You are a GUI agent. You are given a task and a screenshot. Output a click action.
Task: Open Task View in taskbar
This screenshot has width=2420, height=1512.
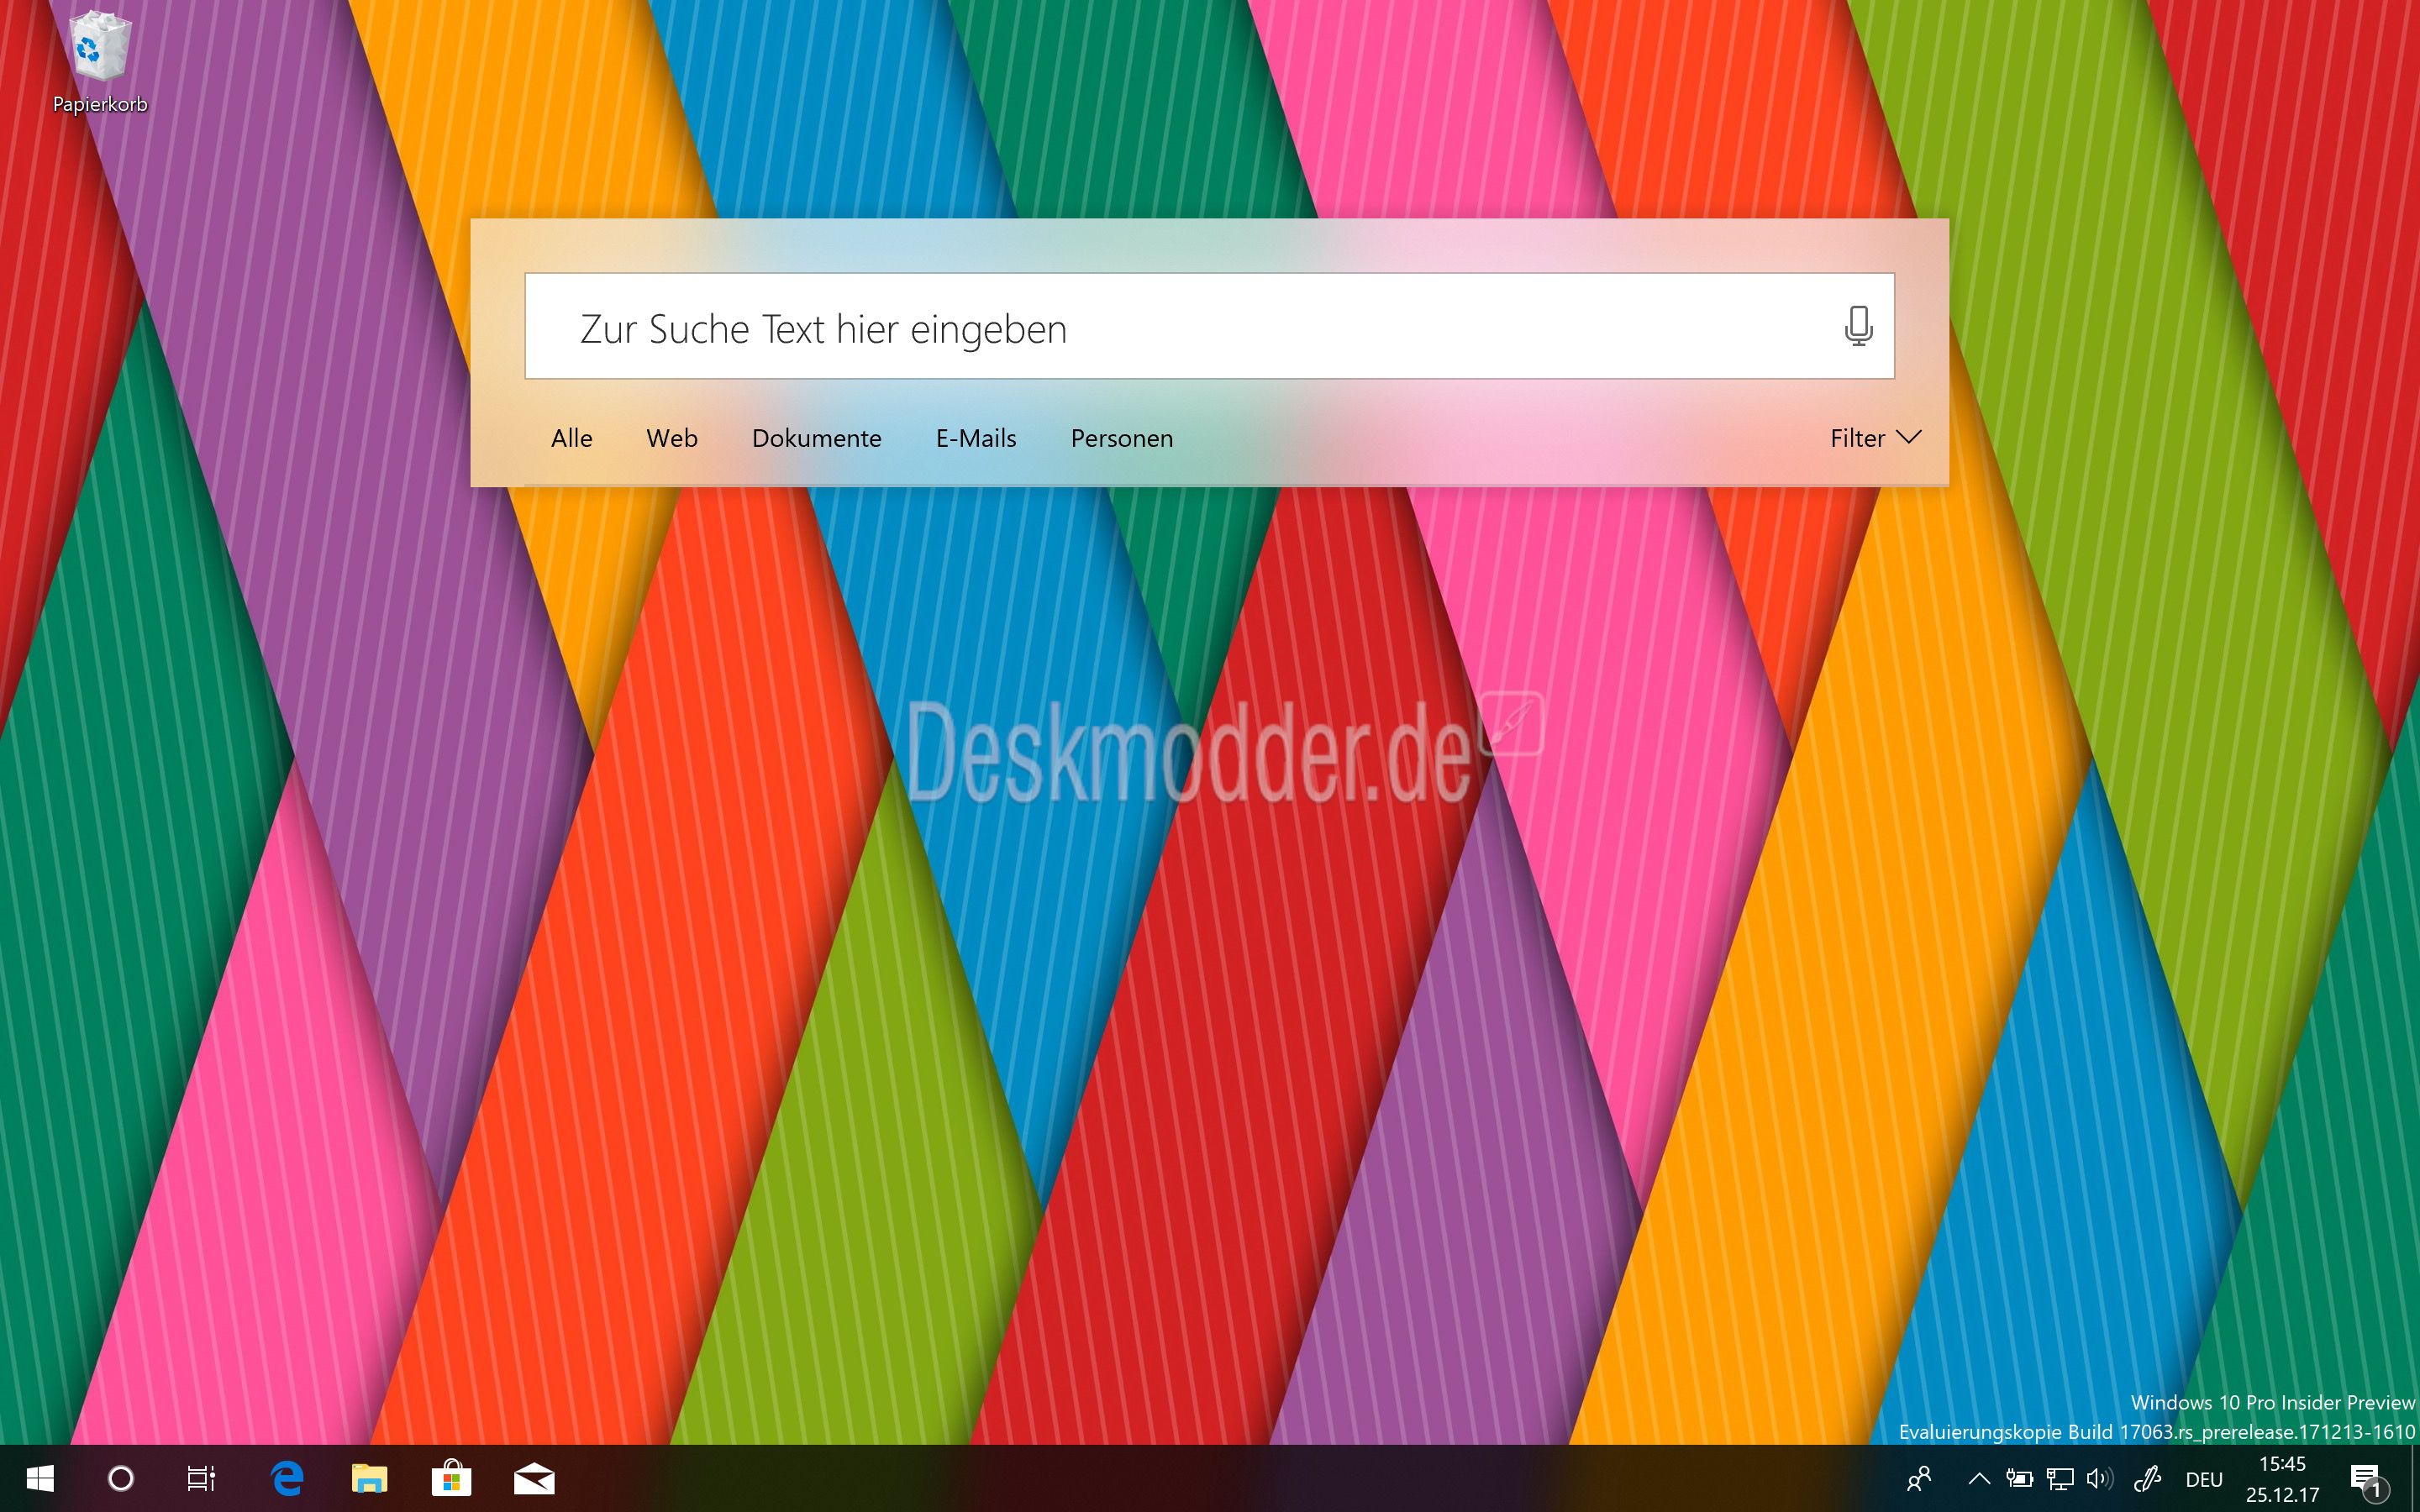tap(202, 1478)
